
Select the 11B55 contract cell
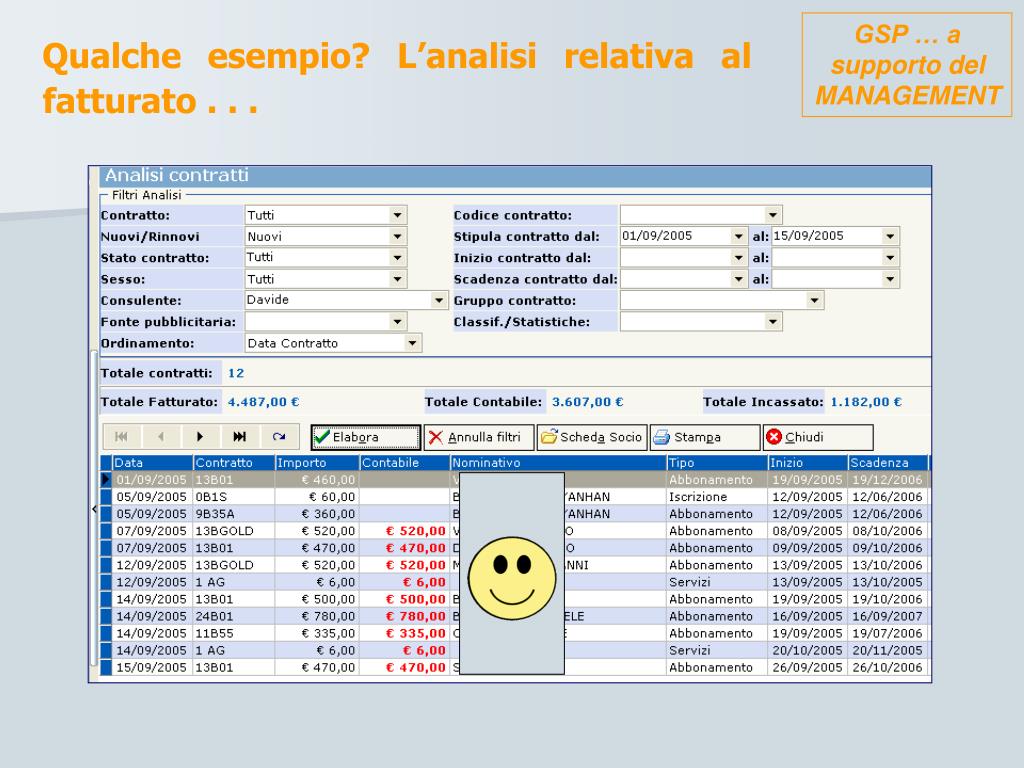234,633
